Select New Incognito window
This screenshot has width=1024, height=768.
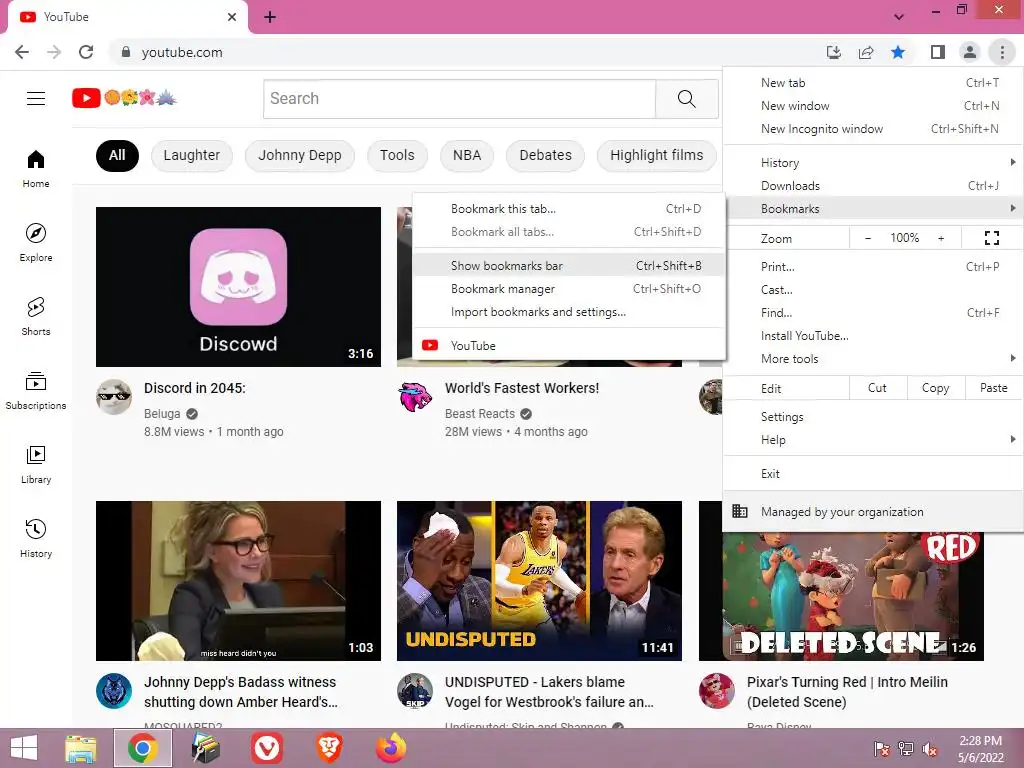874,129
